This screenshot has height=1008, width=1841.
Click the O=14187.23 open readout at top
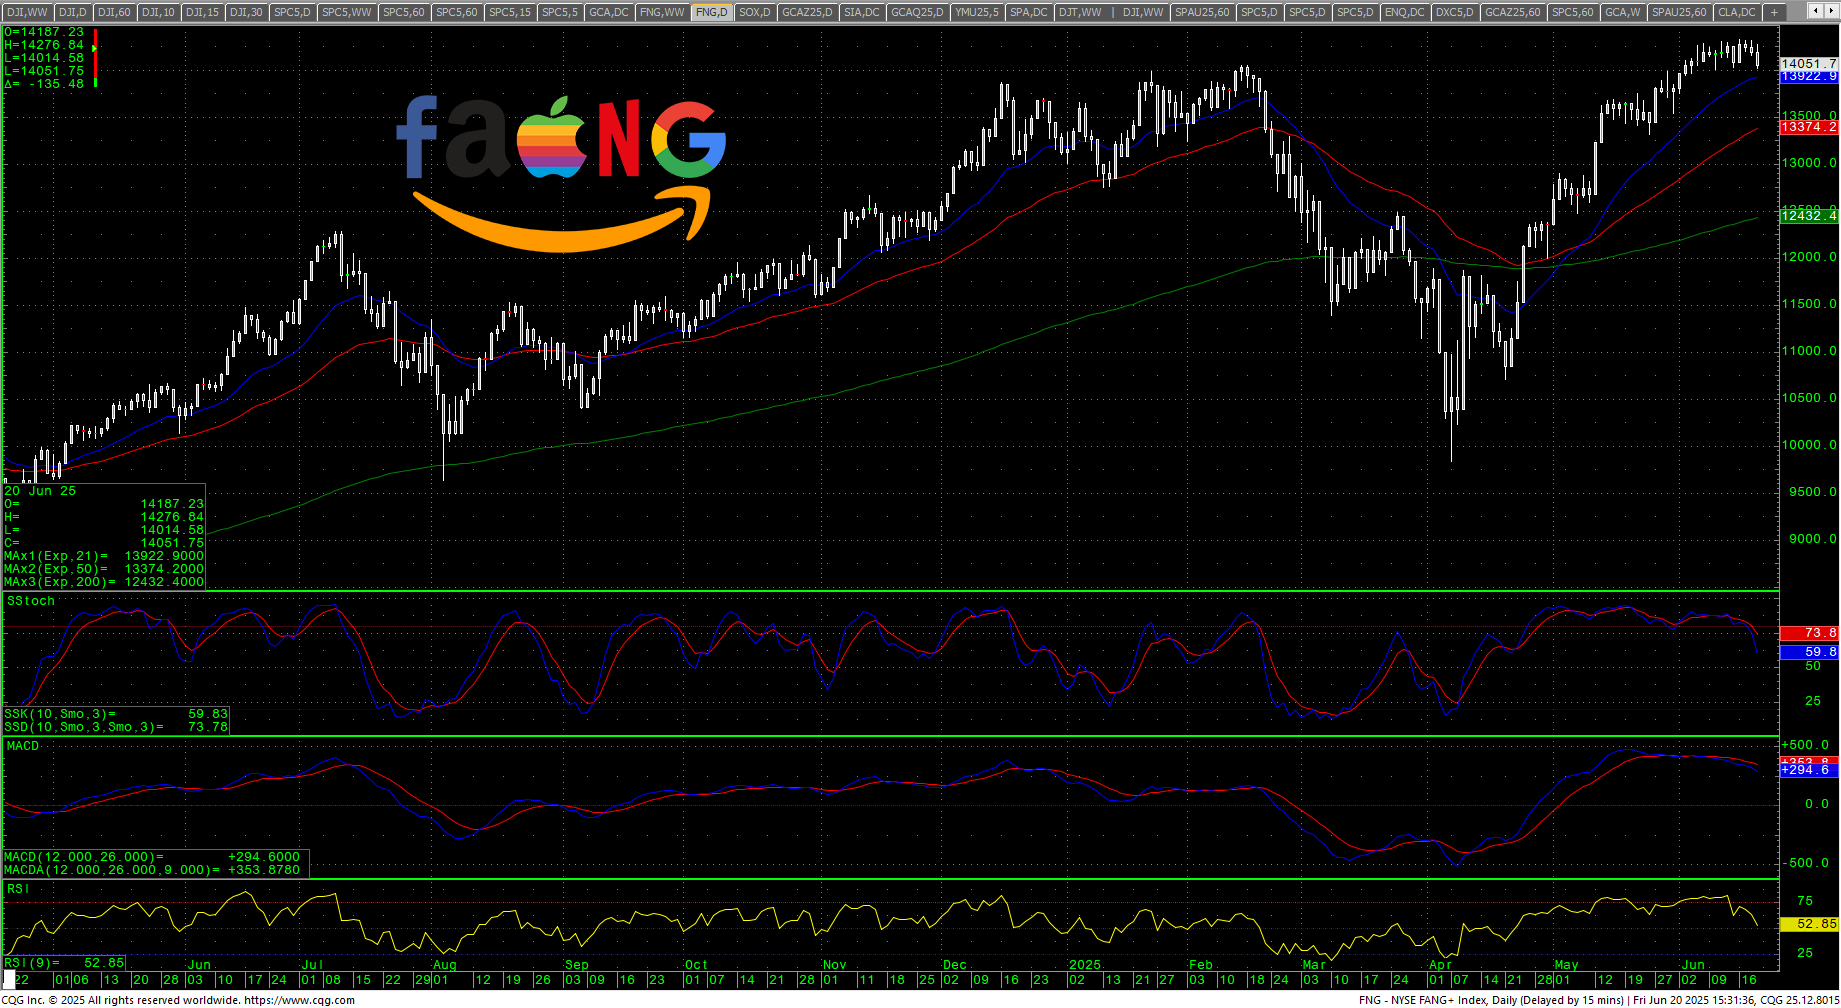point(44,32)
